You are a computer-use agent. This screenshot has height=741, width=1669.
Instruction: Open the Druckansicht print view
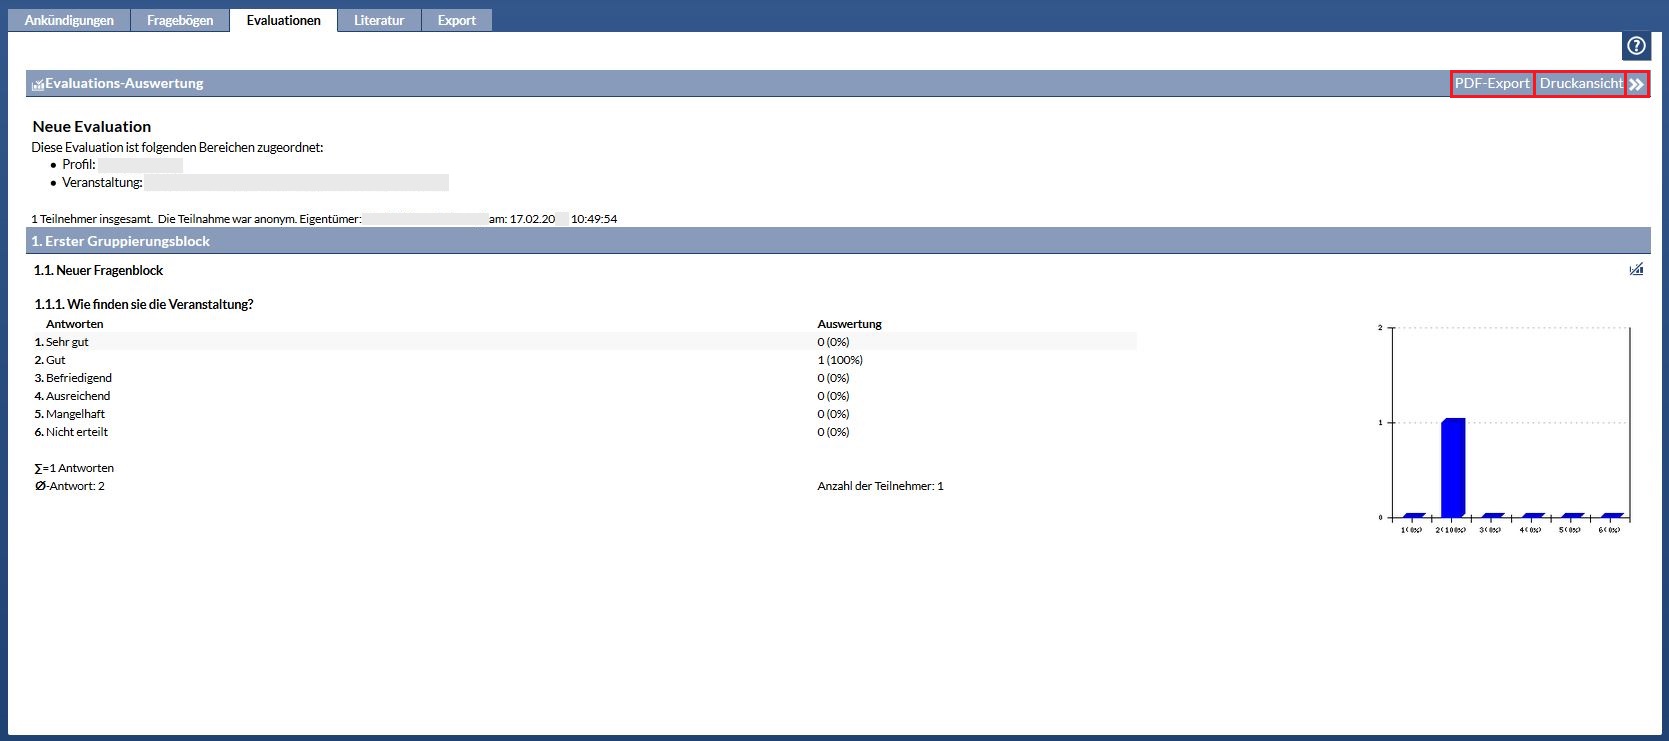click(x=1580, y=84)
